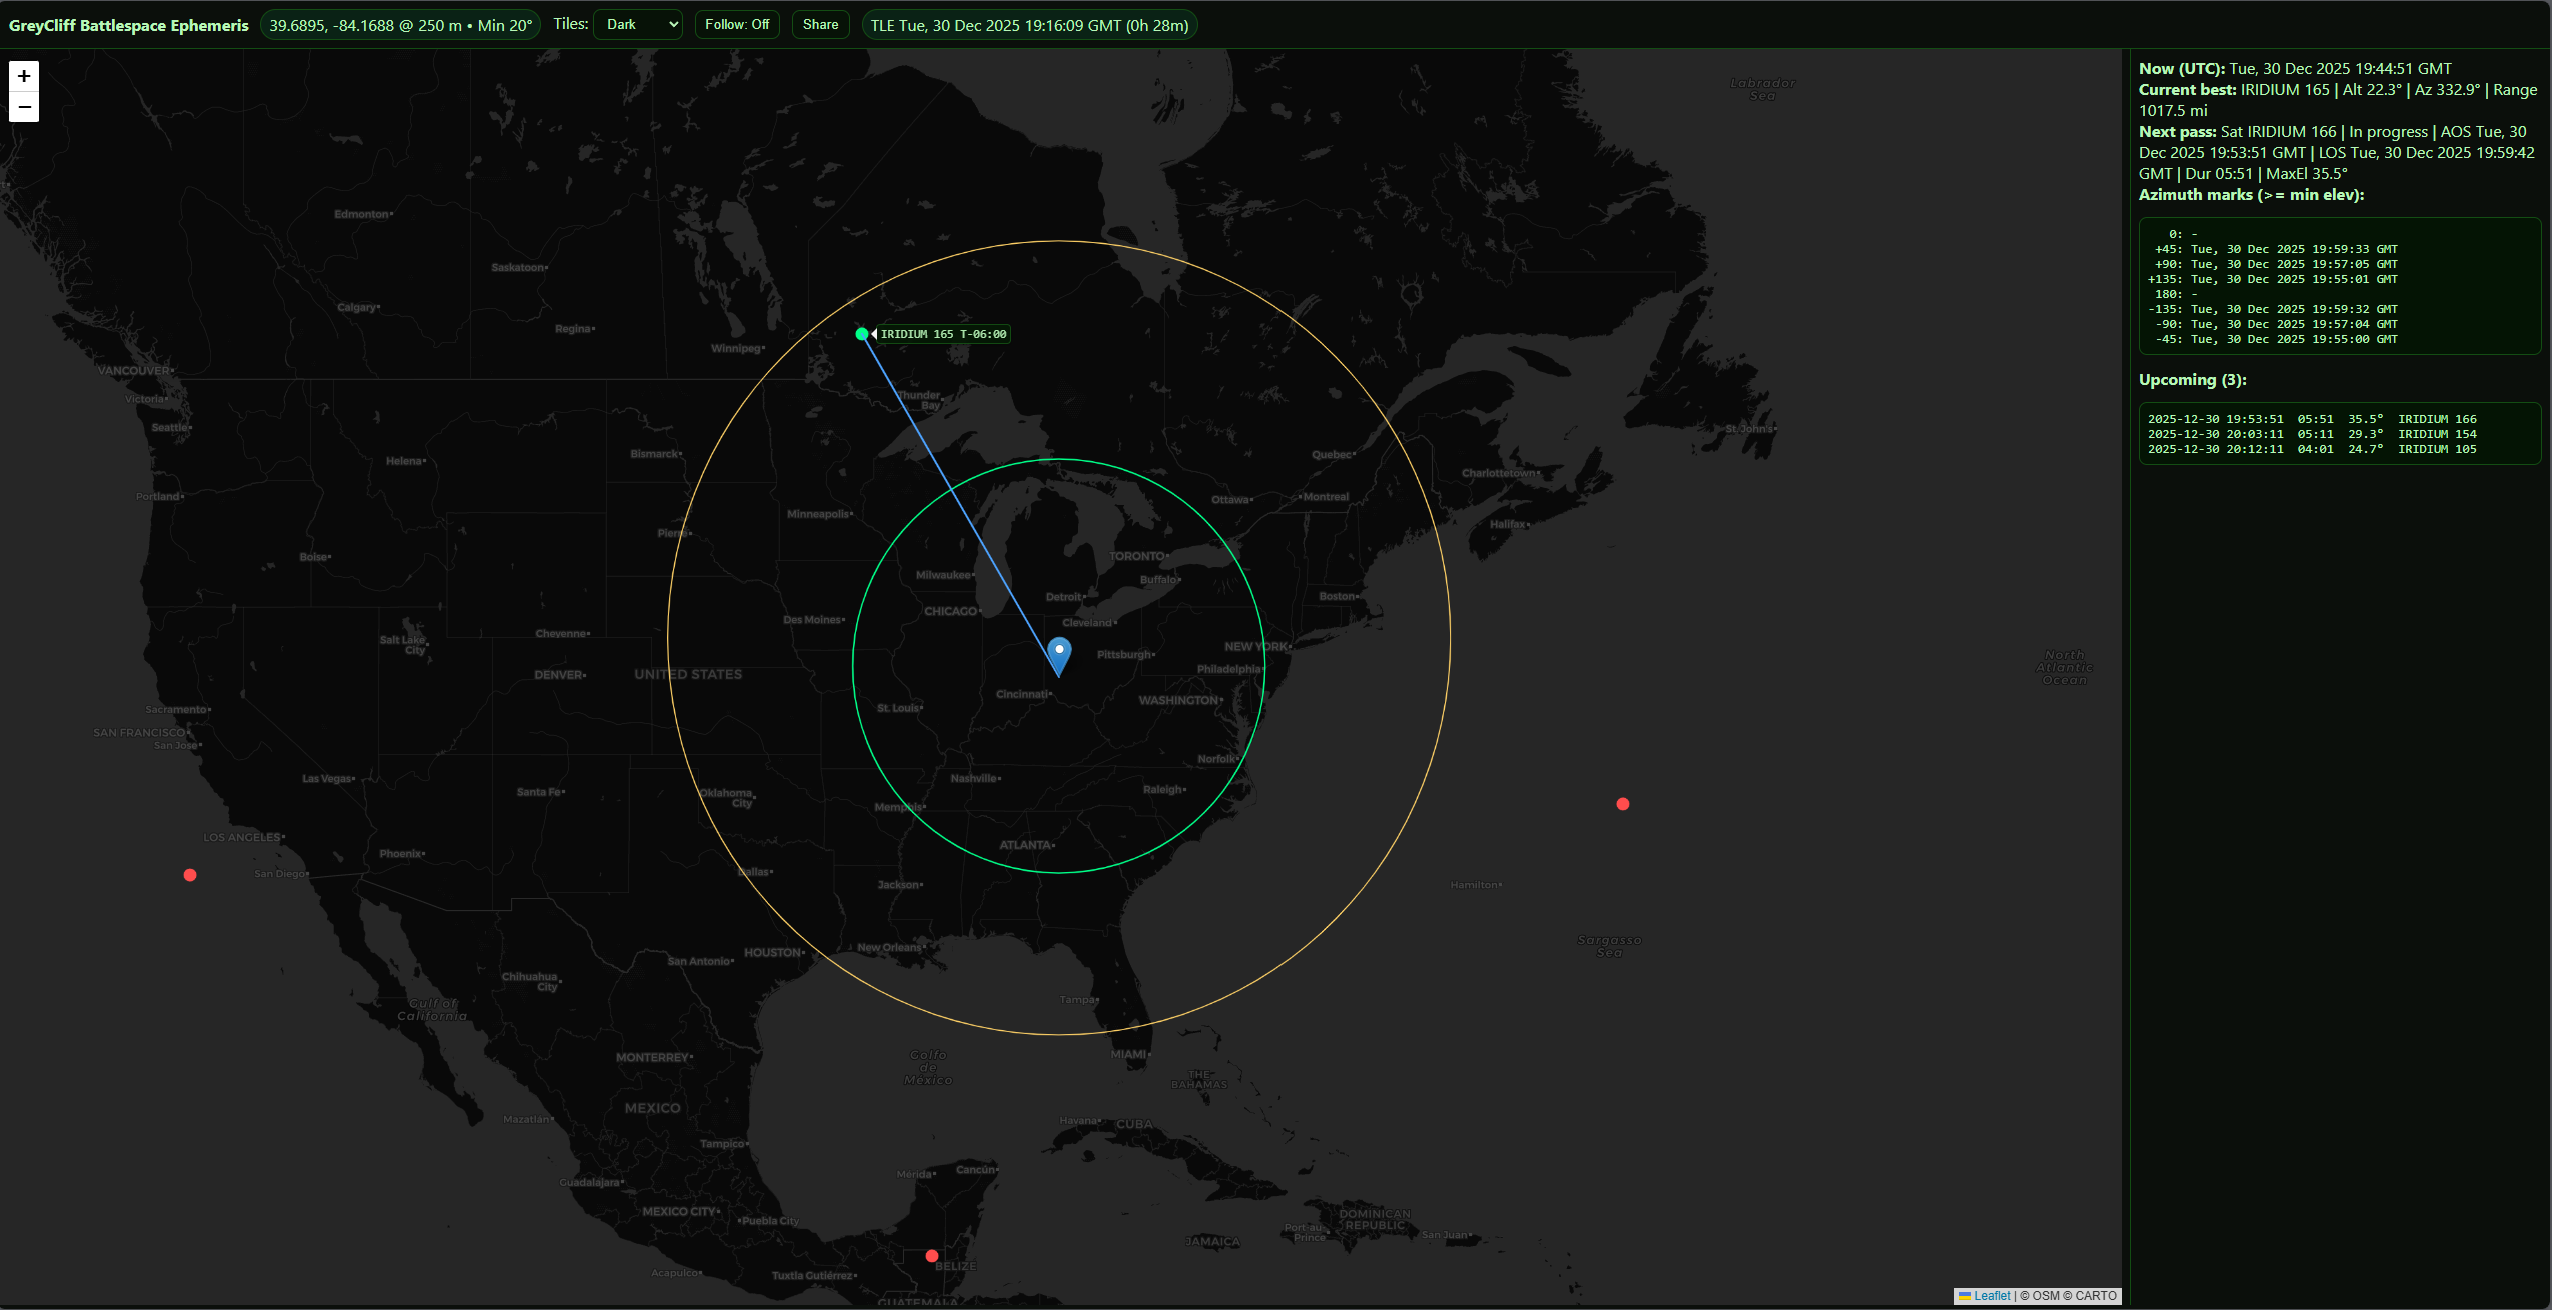Select the IRIDIUM 165 satellite marker
Image resolution: width=2552 pixels, height=1310 pixels.
(x=862, y=334)
